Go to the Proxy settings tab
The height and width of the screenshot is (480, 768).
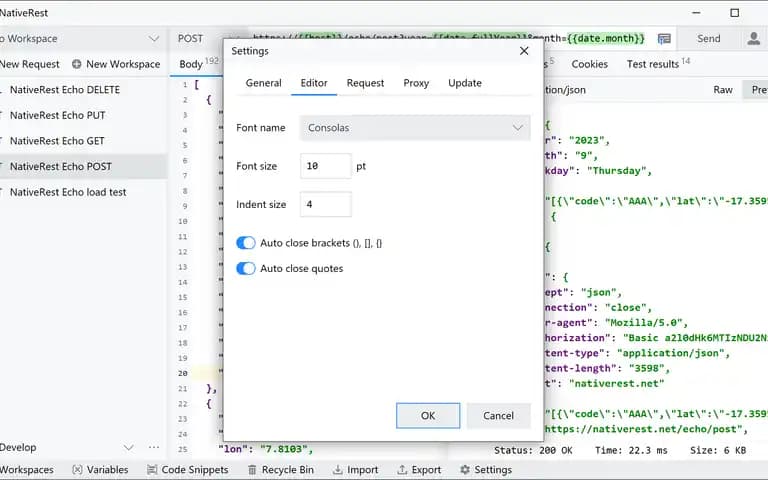click(x=416, y=83)
